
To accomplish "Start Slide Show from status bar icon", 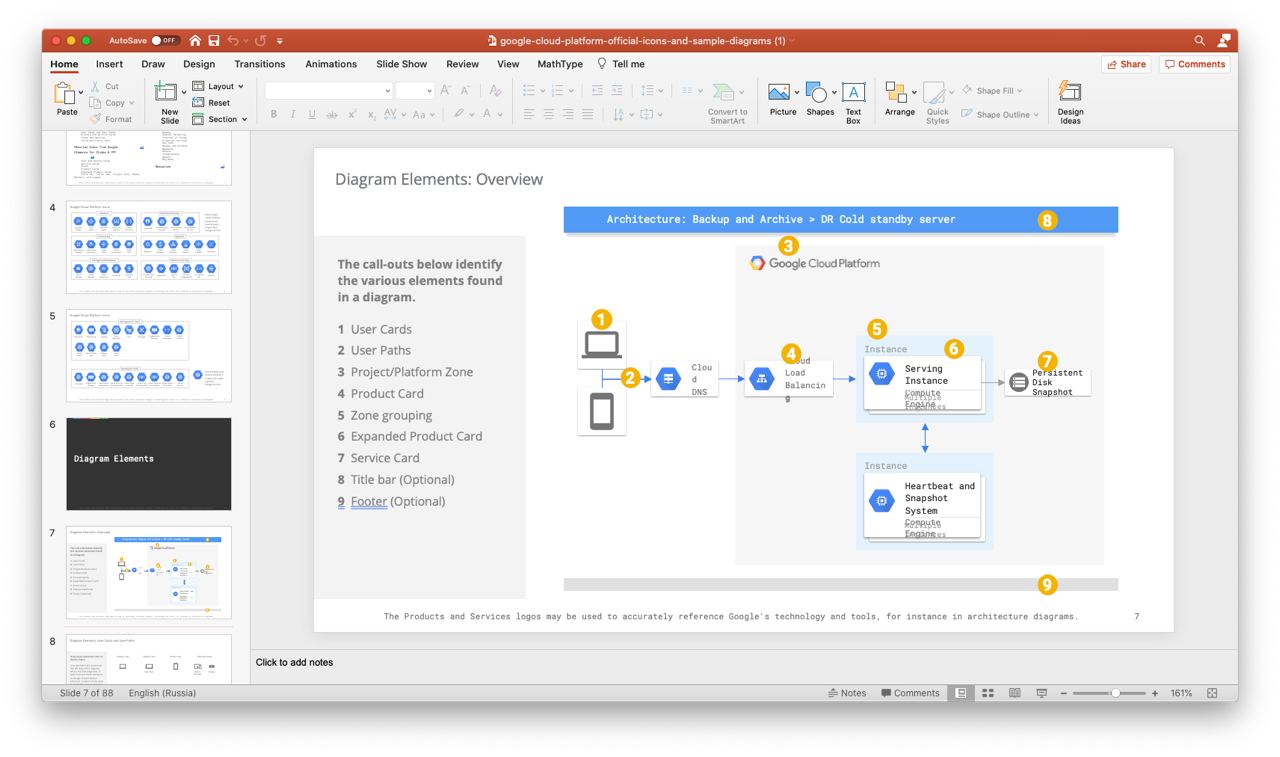I will (x=1041, y=693).
